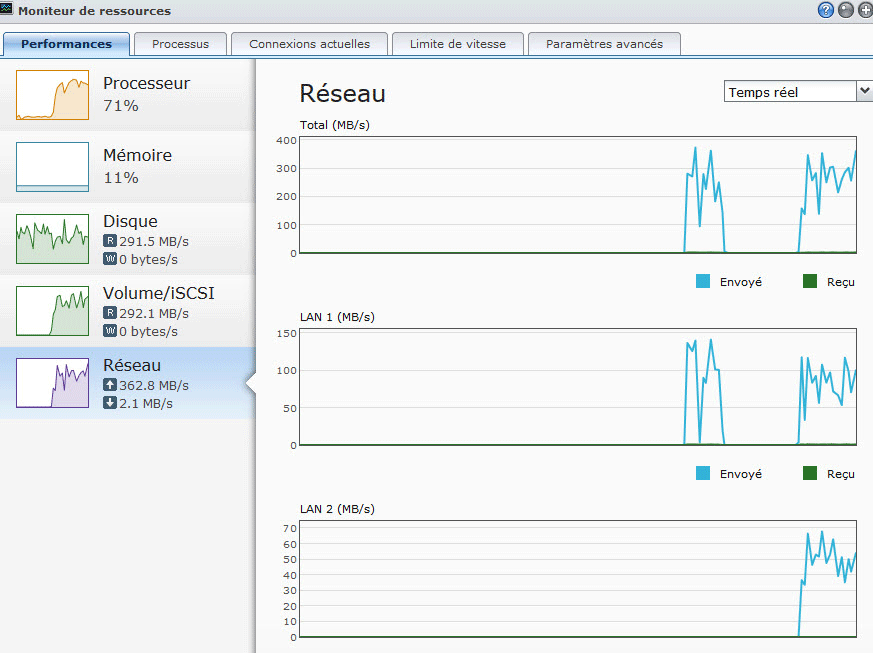
Task: Click the LAN 2 (MB/s) chart title
Action: (x=337, y=509)
